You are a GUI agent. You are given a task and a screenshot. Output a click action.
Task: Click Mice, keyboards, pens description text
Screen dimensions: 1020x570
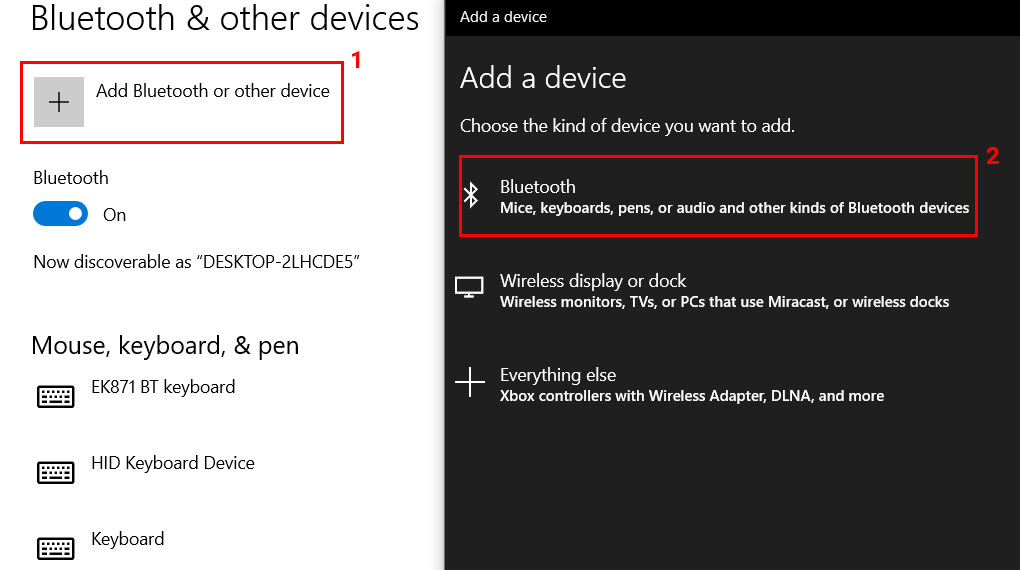(x=734, y=208)
